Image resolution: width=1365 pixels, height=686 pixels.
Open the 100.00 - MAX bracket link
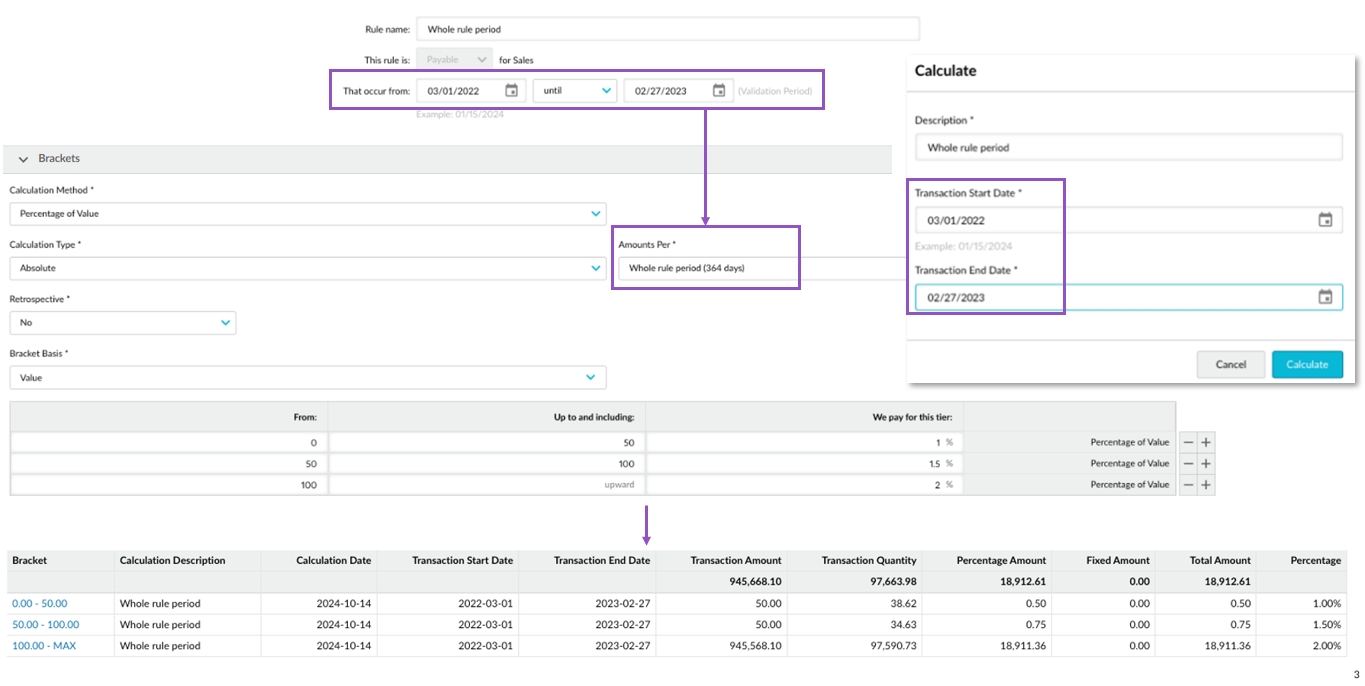point(44,646)
